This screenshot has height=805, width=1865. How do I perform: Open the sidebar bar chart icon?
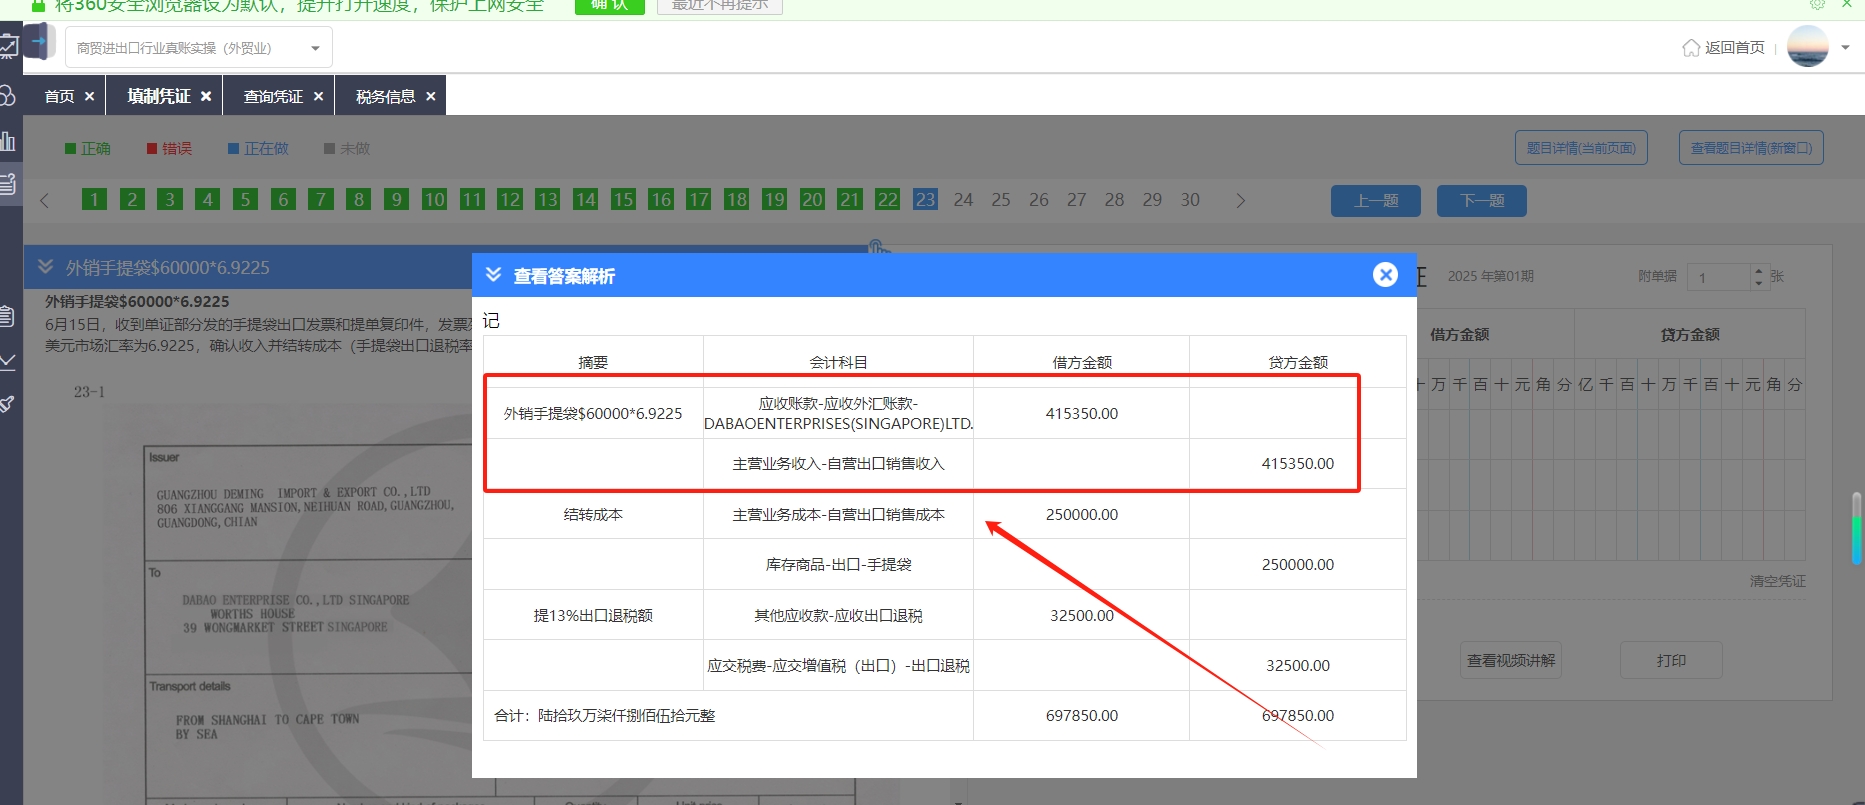tap(8, 140)
